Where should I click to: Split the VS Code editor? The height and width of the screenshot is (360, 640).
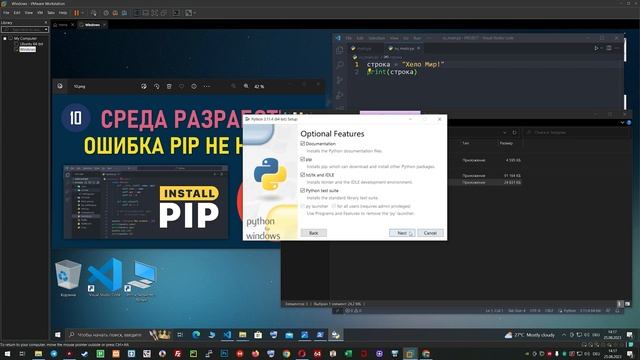click(x=609, y=48)
